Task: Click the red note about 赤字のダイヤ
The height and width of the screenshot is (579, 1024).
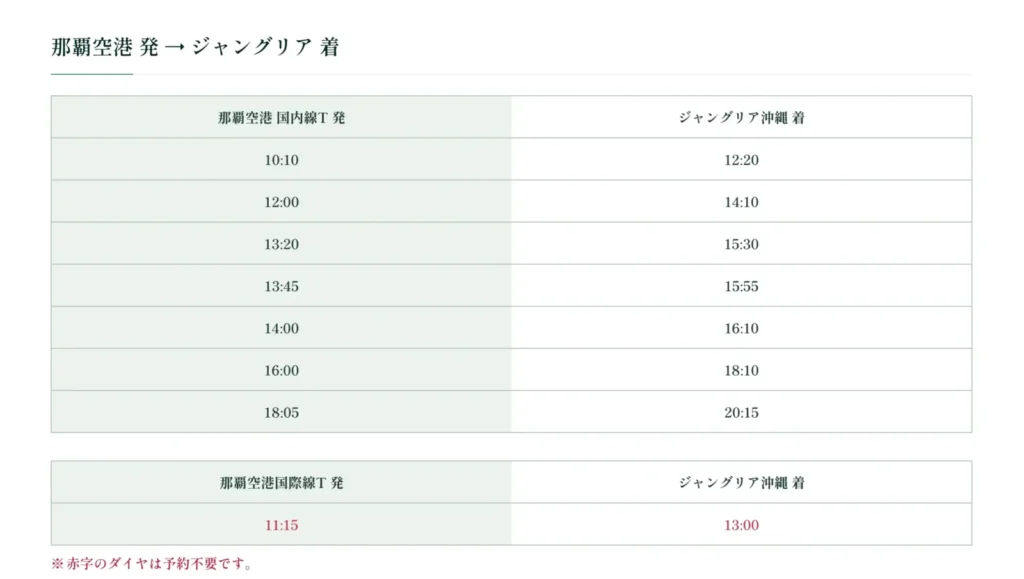Action: click(x=152, y=563)
